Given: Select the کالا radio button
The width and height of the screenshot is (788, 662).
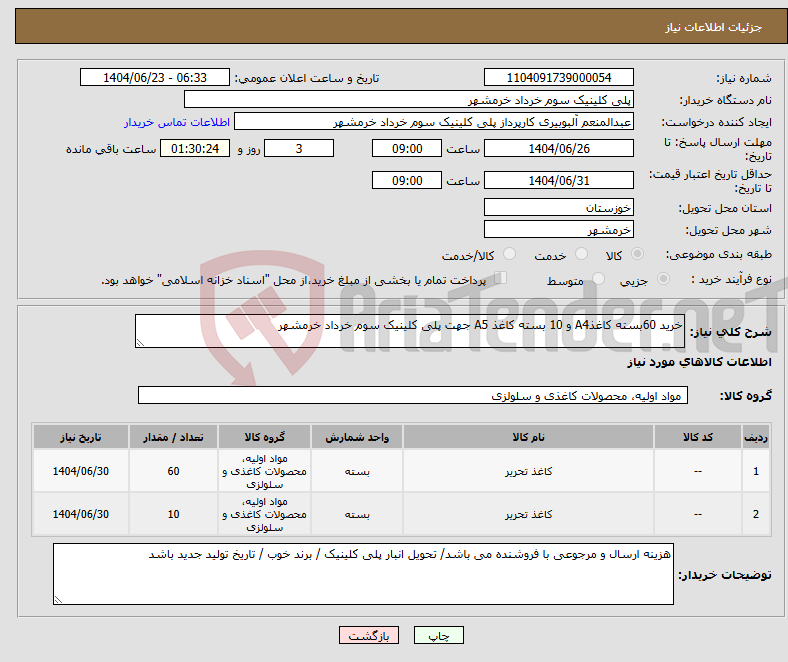Looking at the screenshot, I should pos(637,254).
